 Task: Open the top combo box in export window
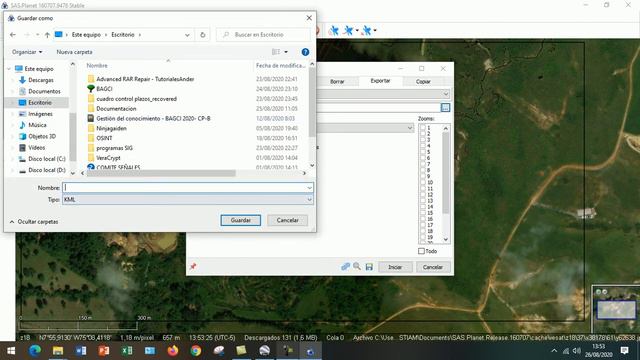[x=445, y=94]
